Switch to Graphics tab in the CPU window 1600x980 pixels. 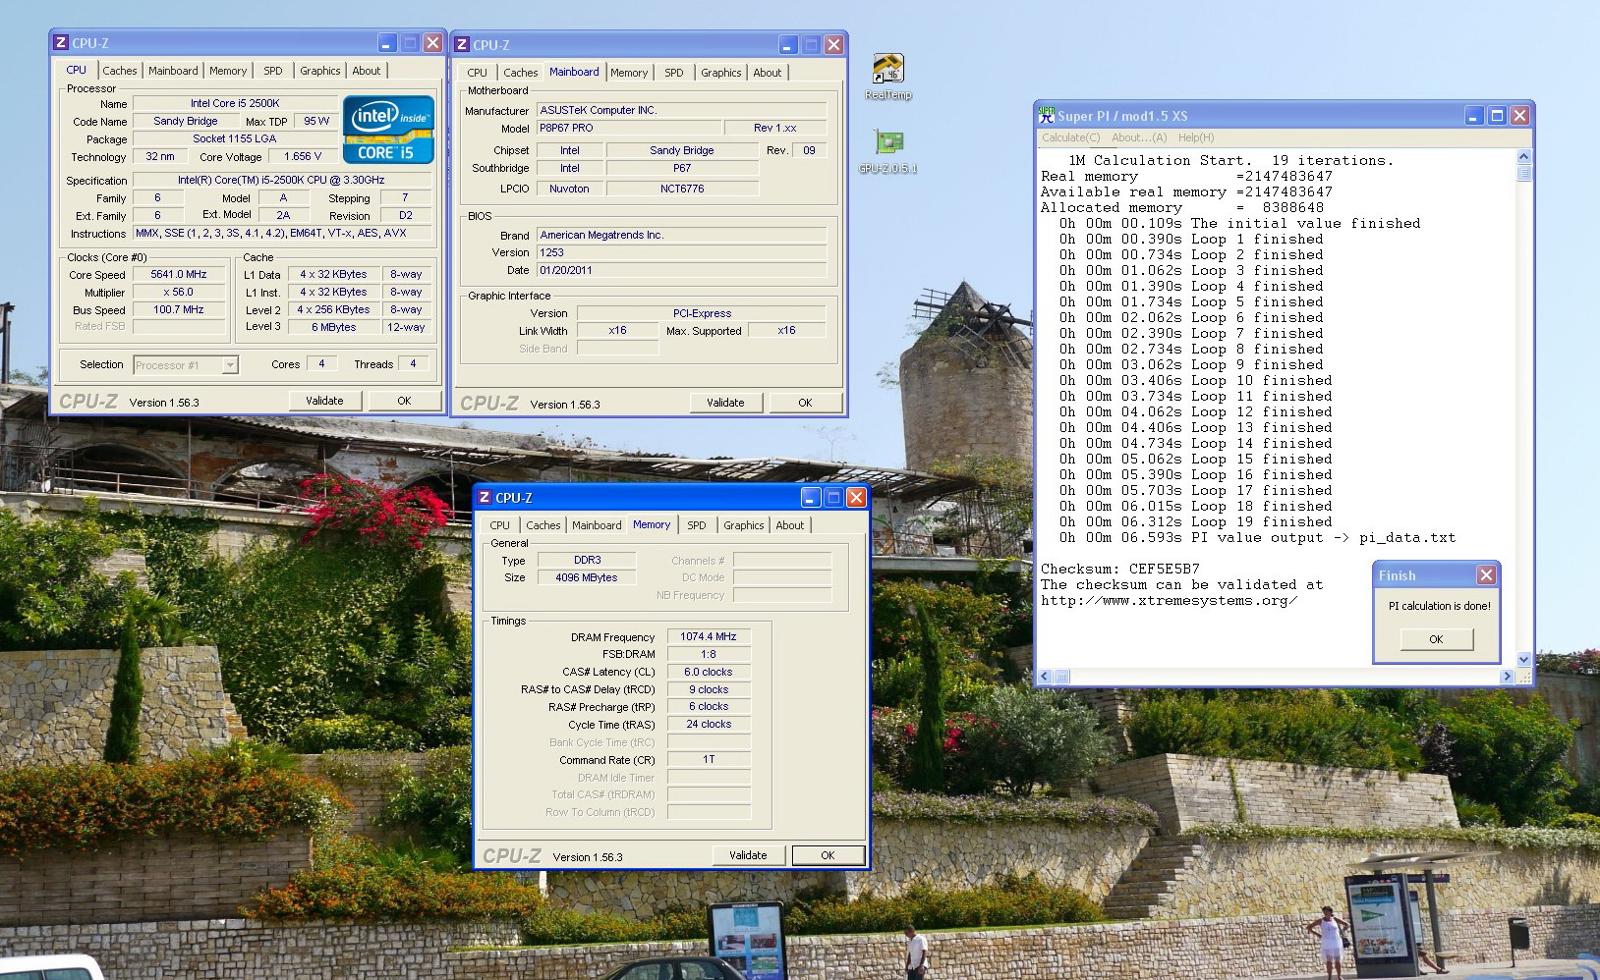coord(320,71)
